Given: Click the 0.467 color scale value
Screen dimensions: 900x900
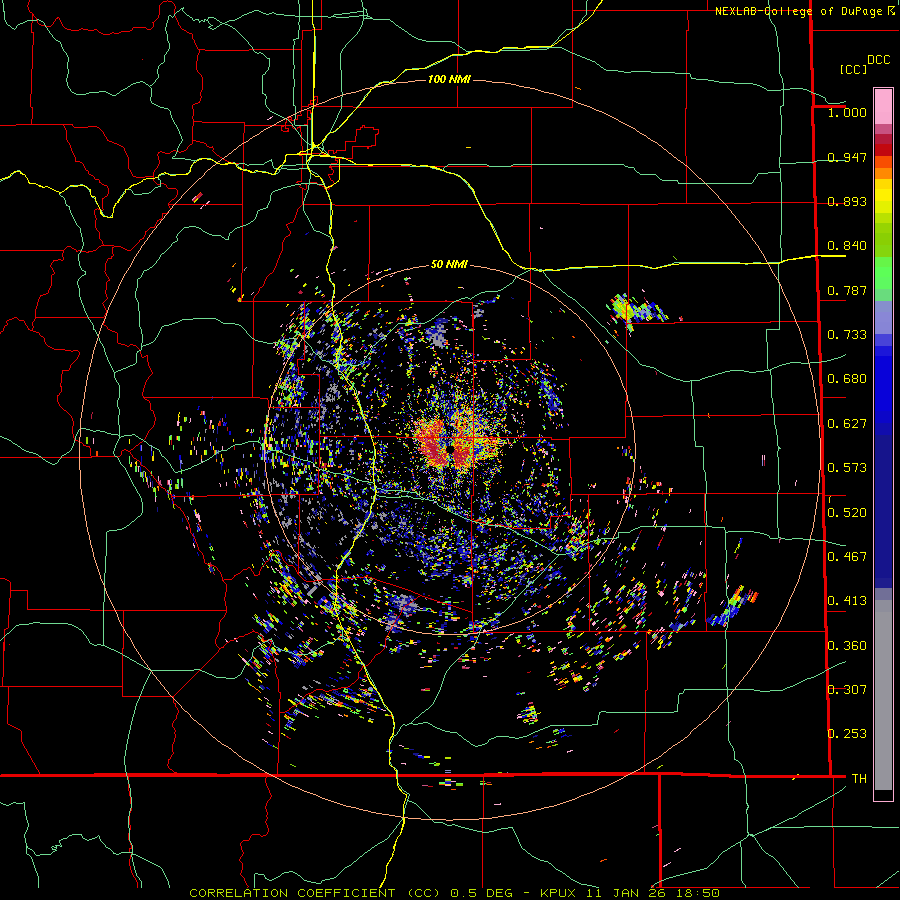Looking at the screenshot, I should [x=847, y=557].
